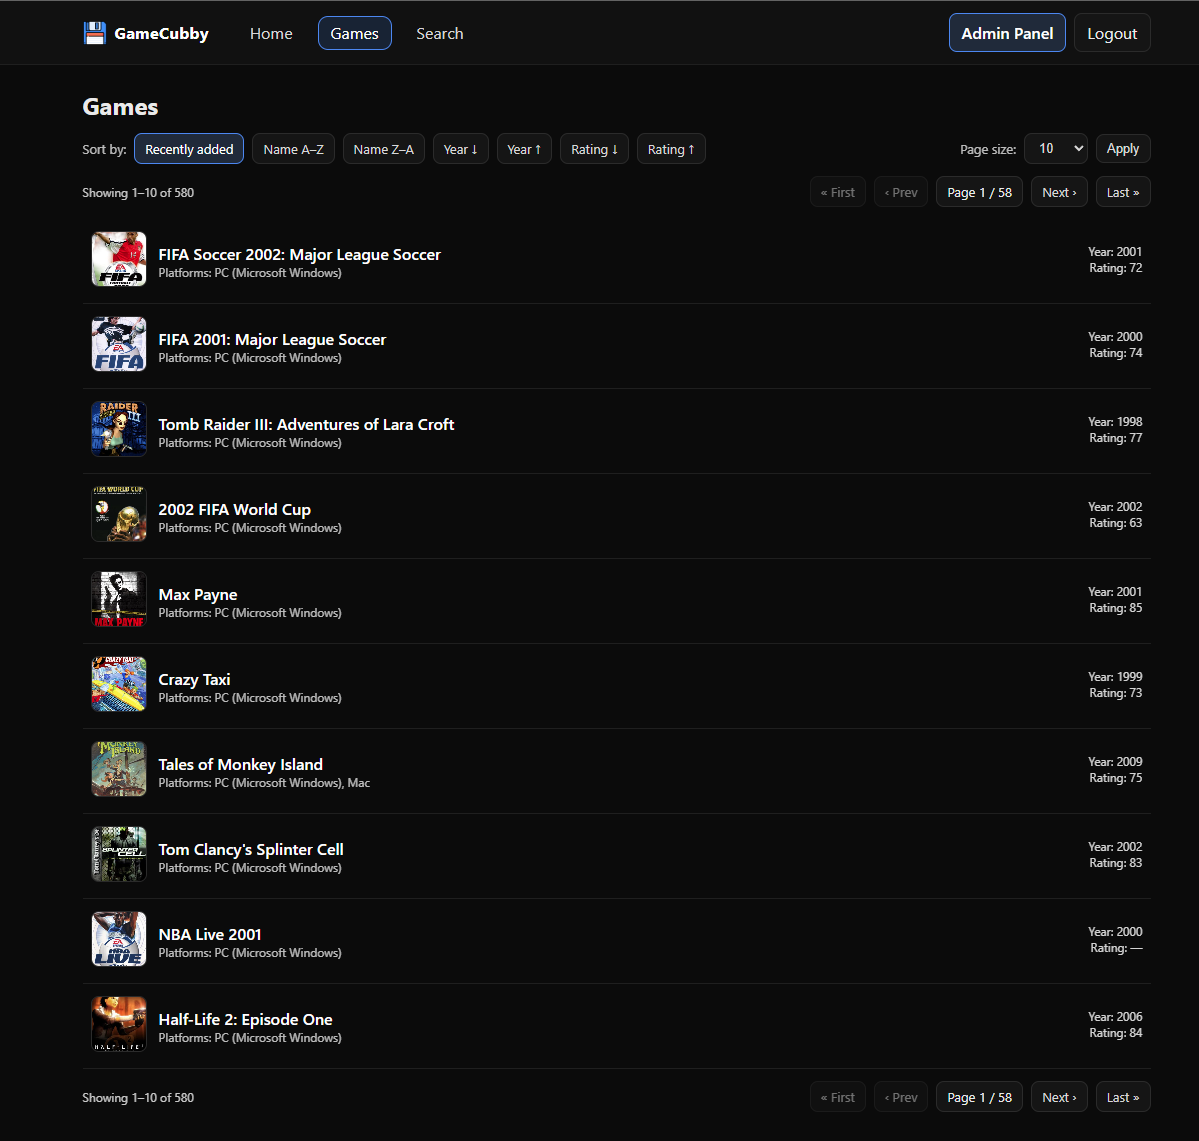The height and width of the screenshot is (1141, 1199).
Task: Click Splinter Cell's 'Rating: 83' text
Action: (1116, 862)
